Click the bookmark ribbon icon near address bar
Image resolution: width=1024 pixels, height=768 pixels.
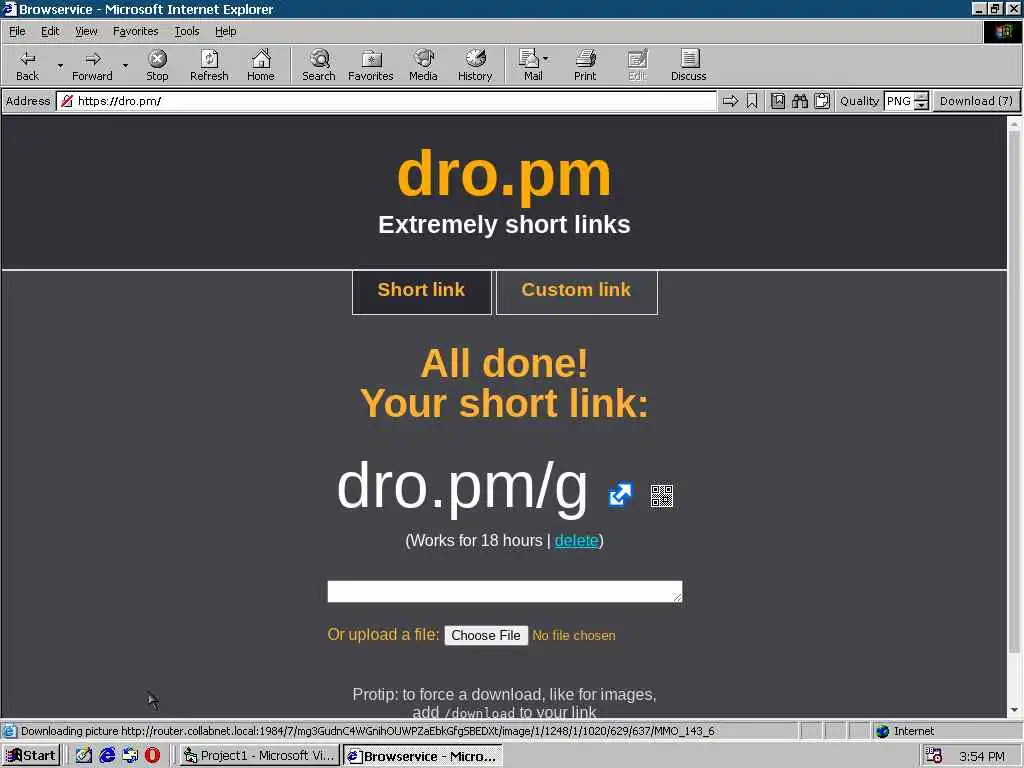(752, 101)
